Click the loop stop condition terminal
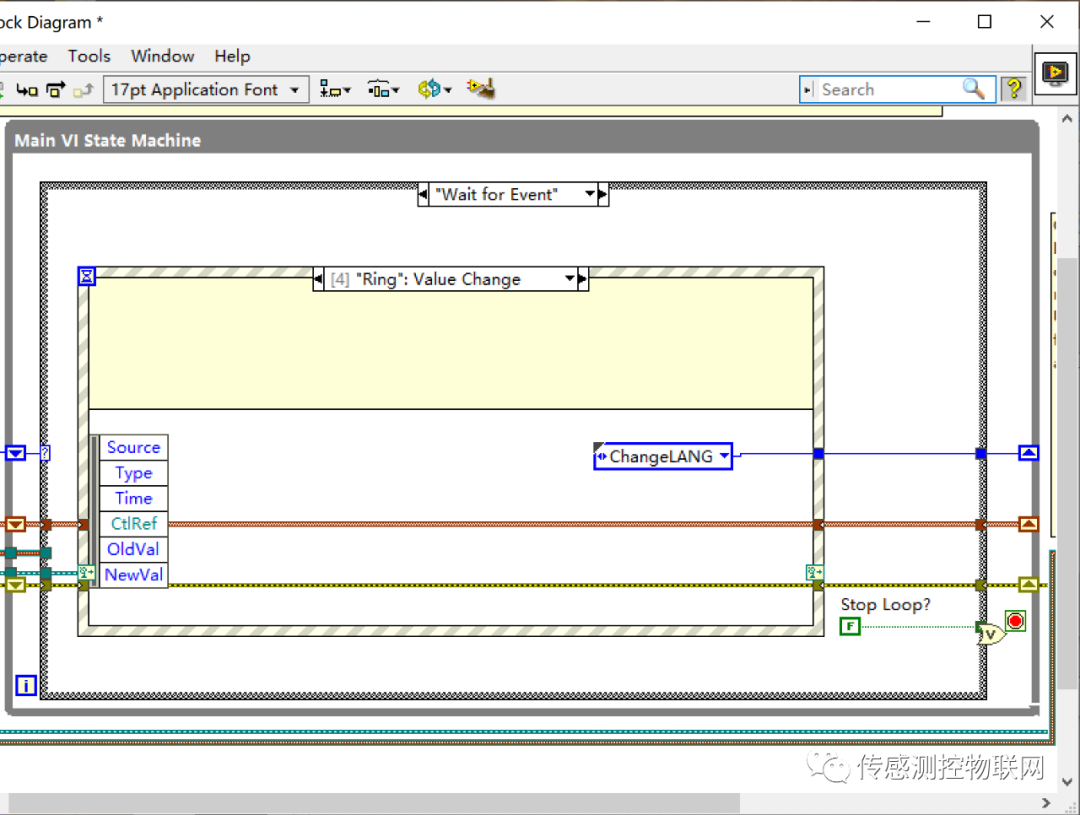This screenshot has width=1080, height=815. click(1016, 622)
